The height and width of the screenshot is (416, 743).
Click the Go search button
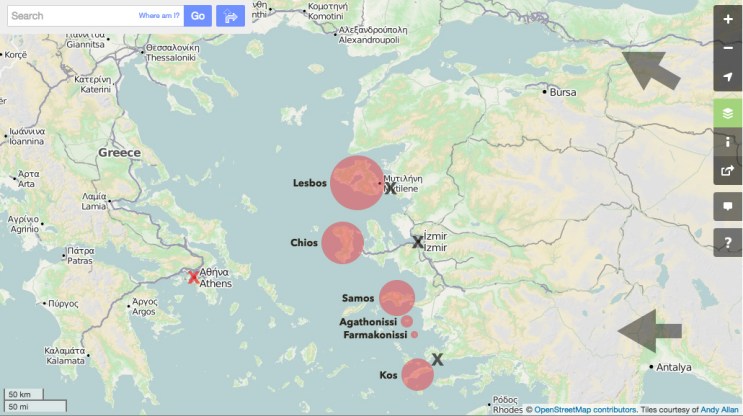coord(198,16)
